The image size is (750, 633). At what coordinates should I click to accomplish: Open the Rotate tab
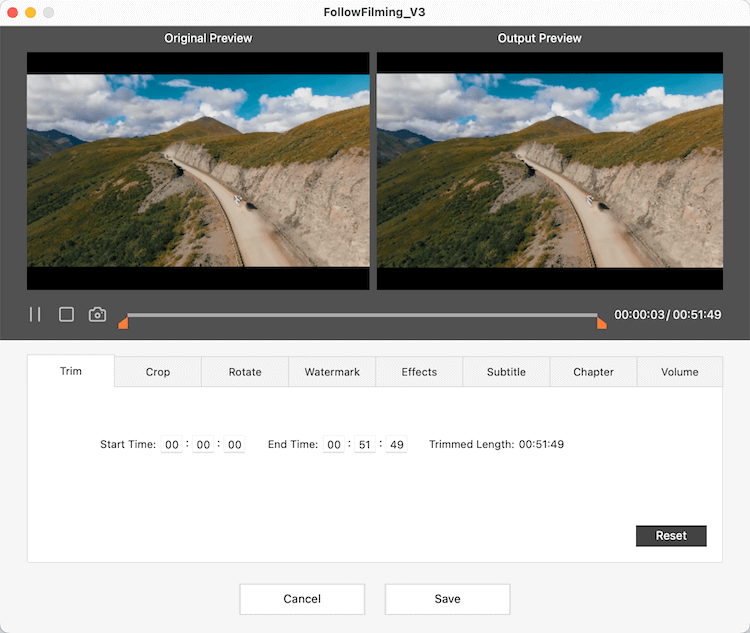click(245, 372)
